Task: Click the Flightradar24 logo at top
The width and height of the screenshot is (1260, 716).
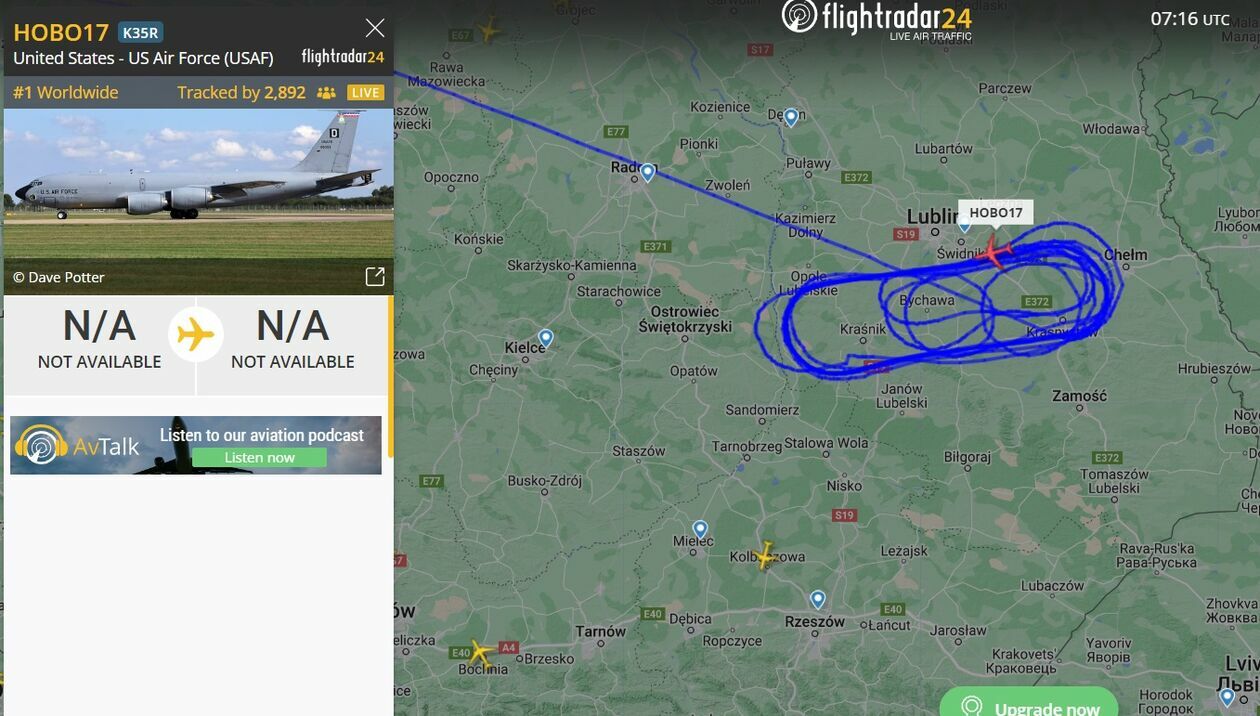Action: pos(876,19)
